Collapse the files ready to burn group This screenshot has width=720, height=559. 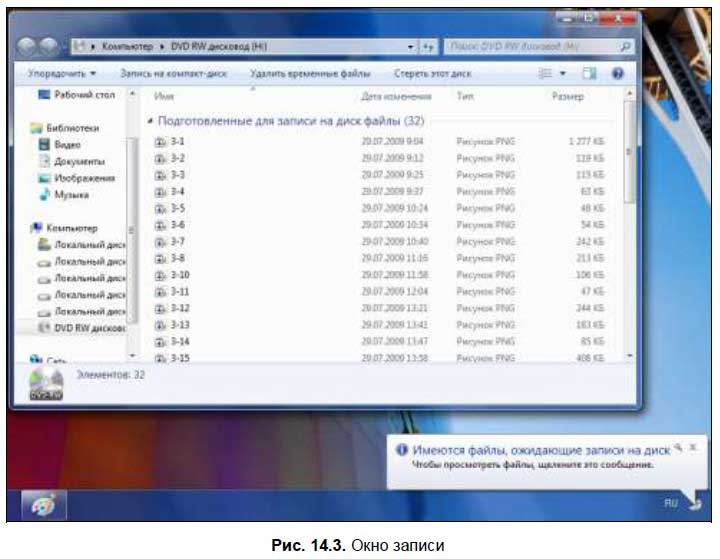[x=150, y=120]
